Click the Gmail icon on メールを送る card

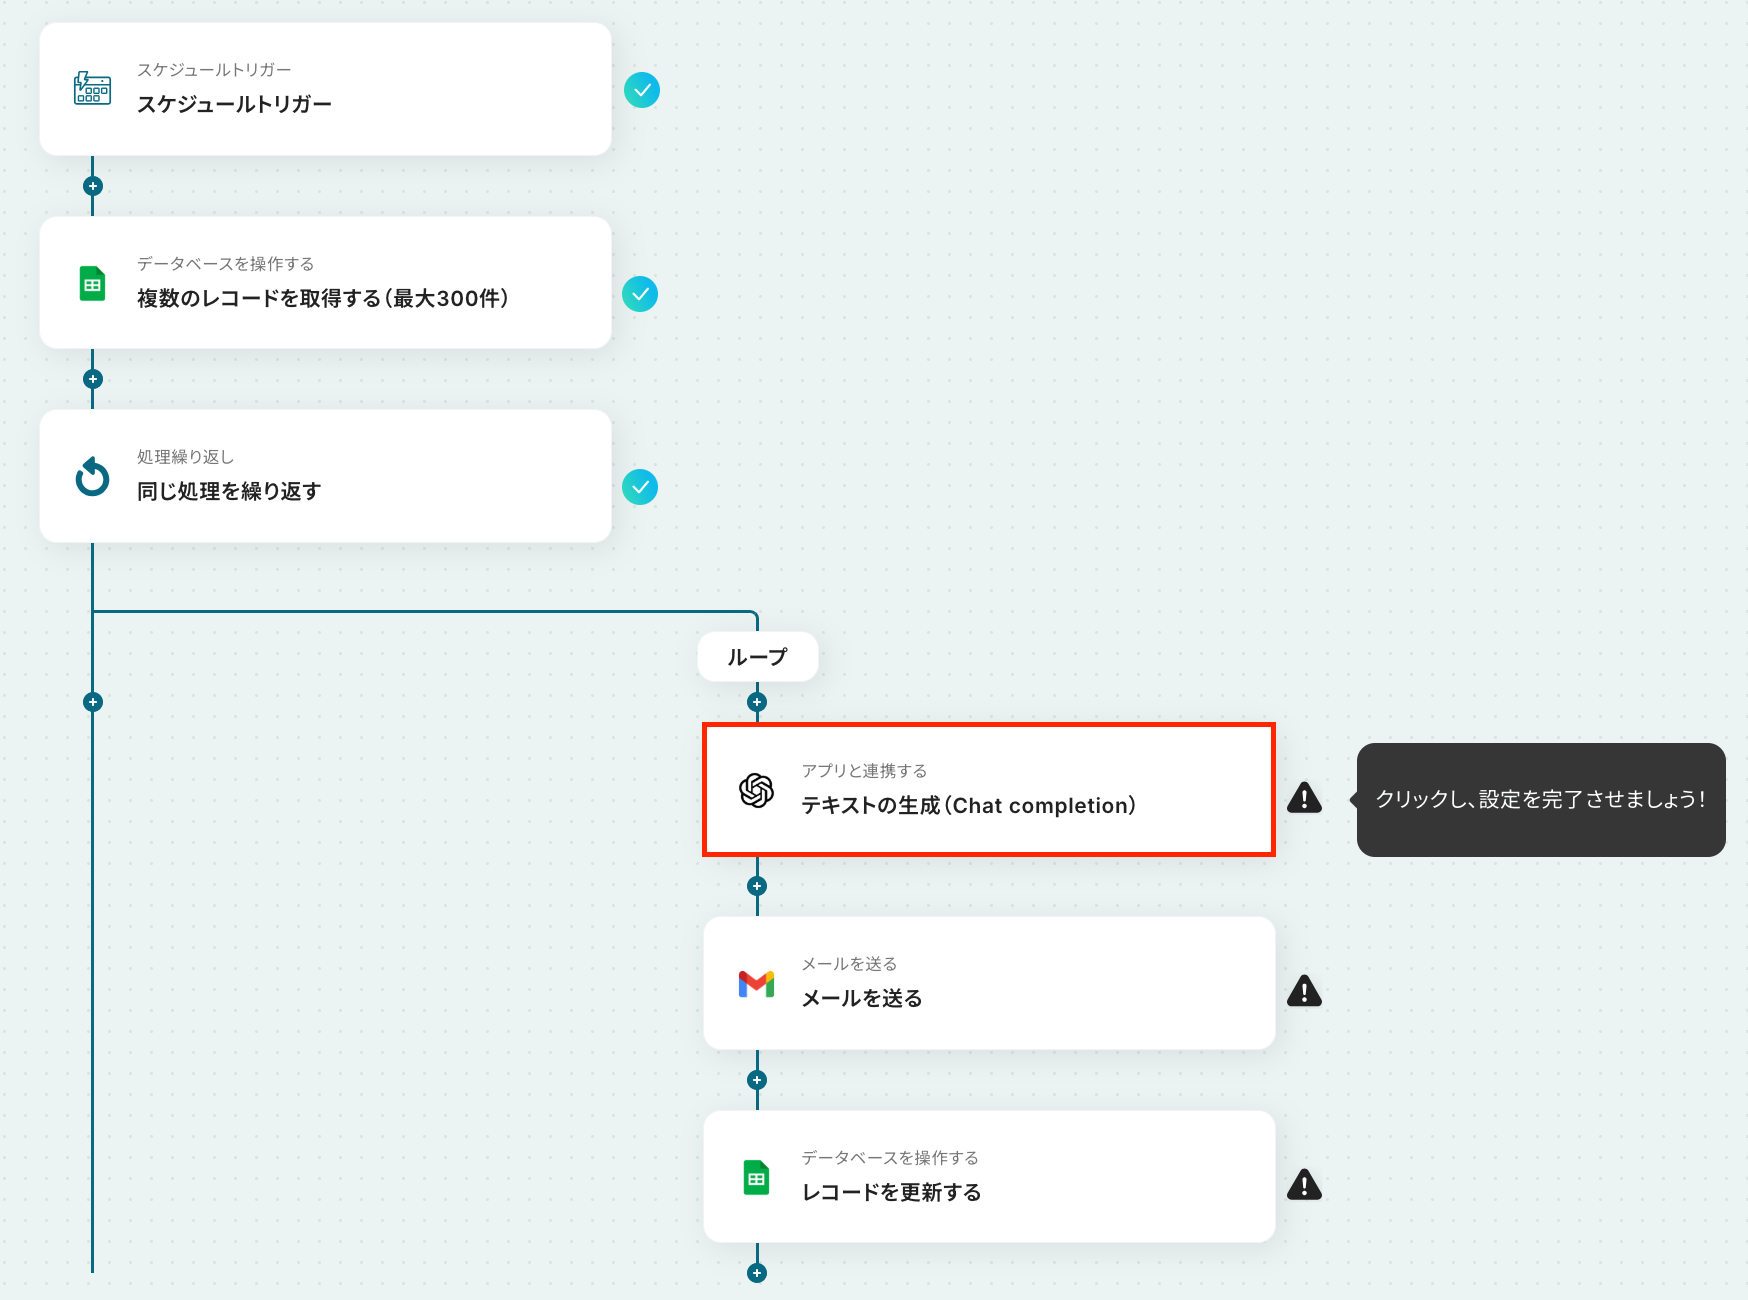[x=756, y=984]
